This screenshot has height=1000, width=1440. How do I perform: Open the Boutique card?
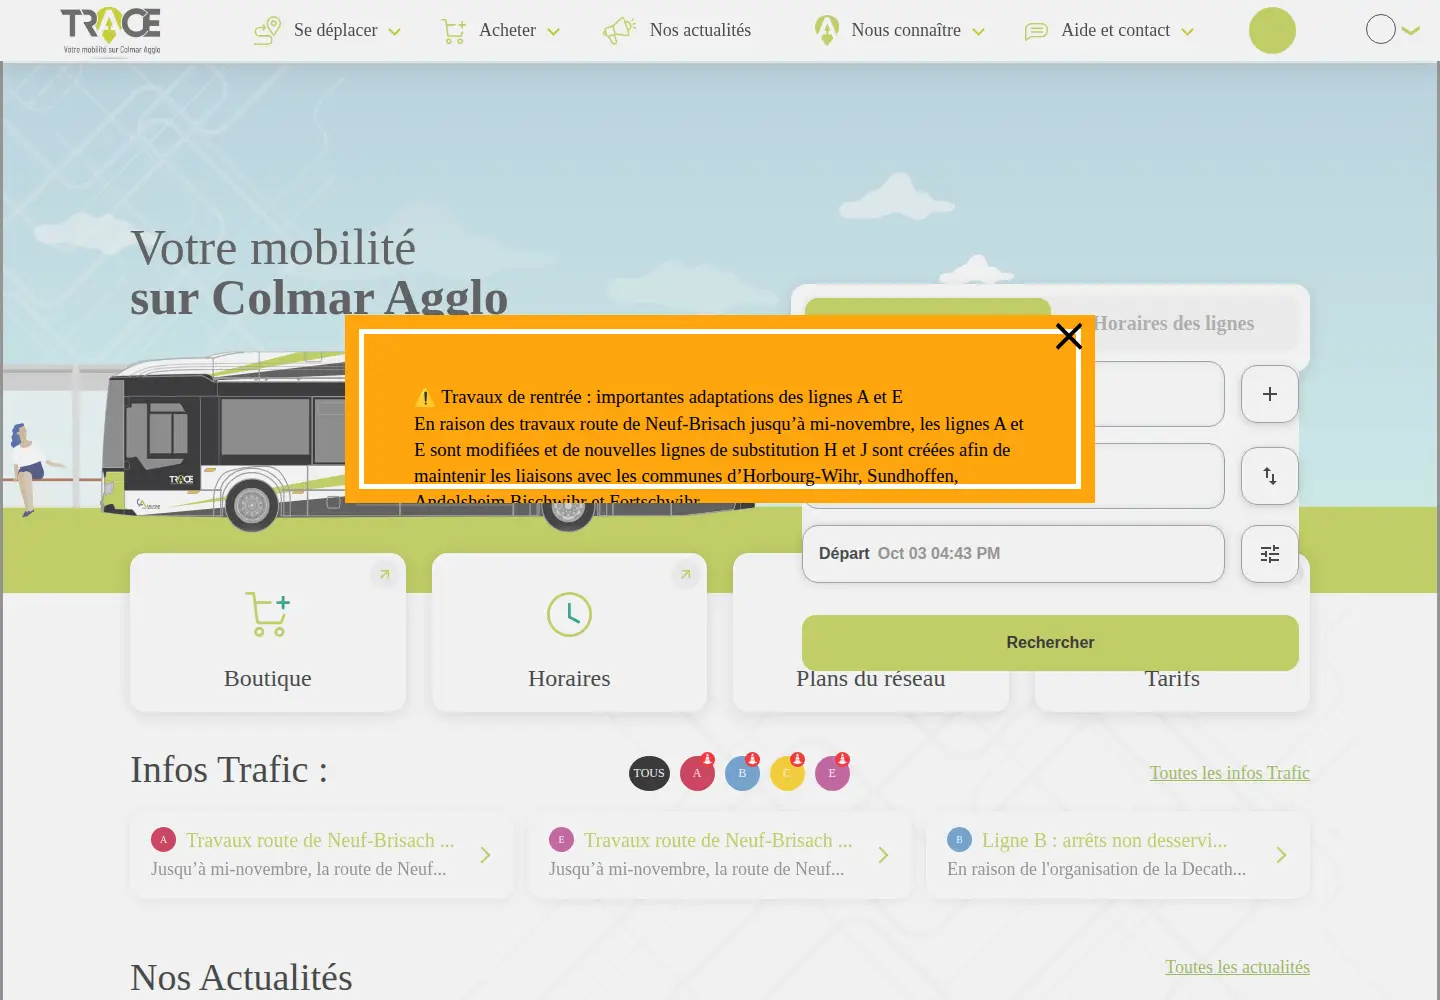[268, 632]
